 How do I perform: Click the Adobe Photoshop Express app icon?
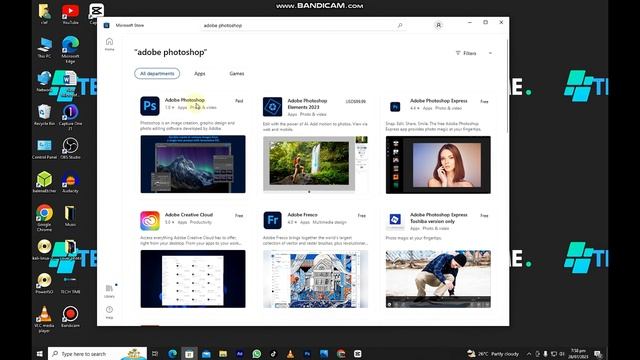pyautogui.click(x=395, y=107)
